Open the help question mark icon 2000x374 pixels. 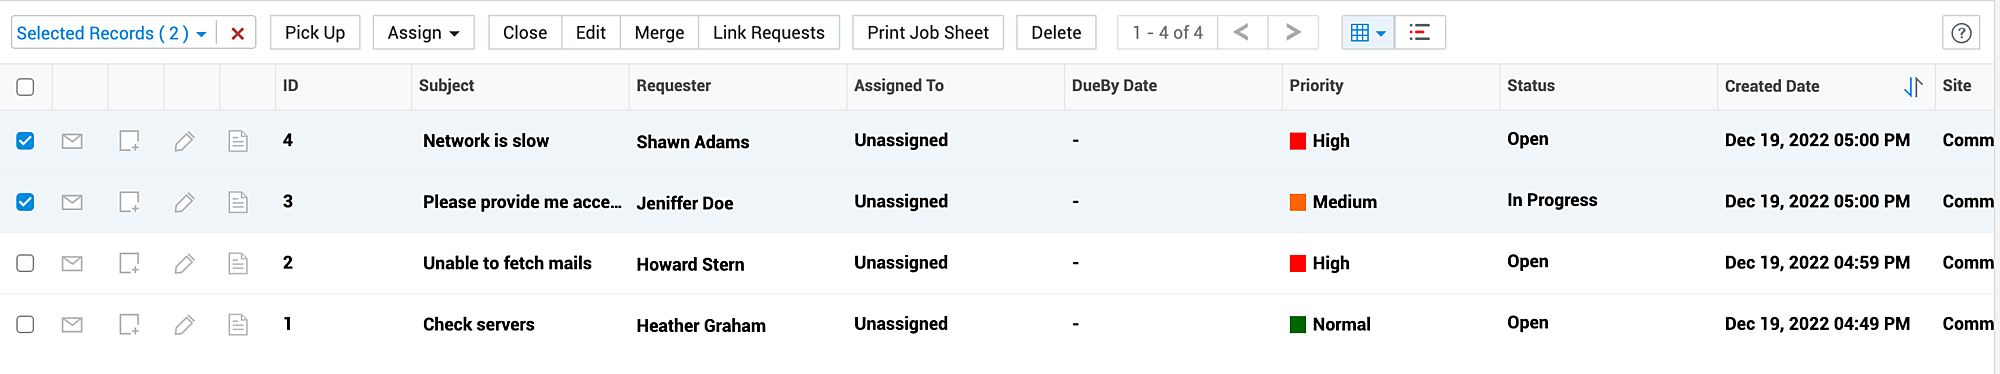pyautogui.click(x=1961, y=33)
